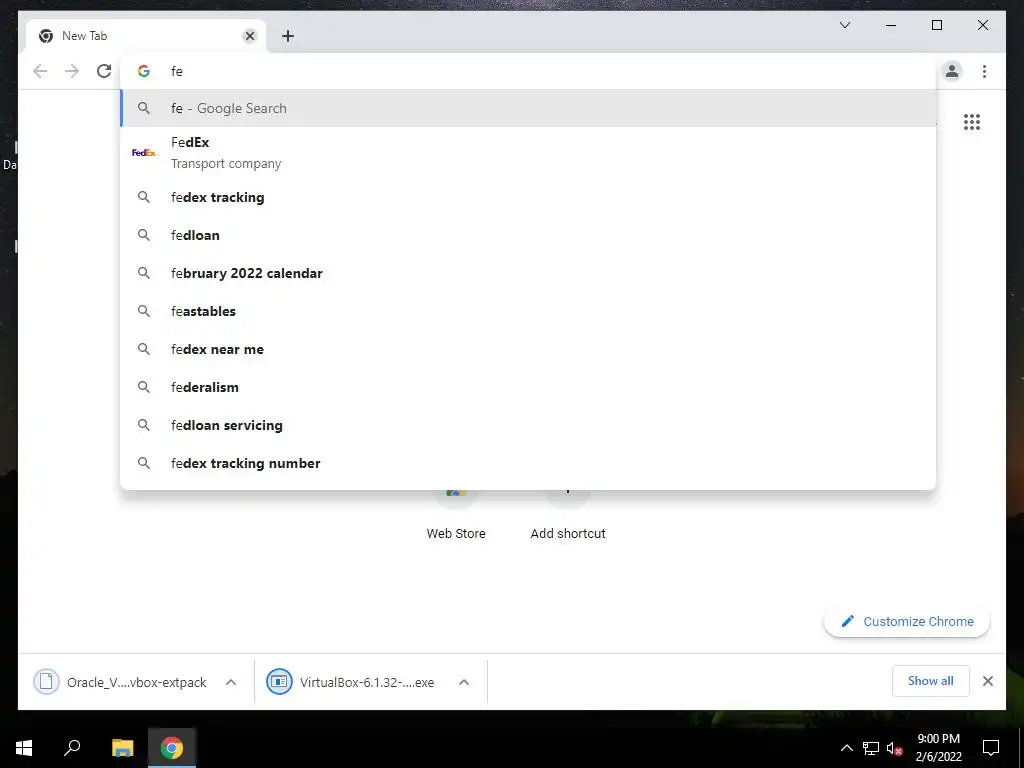Click search icon beside 'feastables'
1024x768 pixels.
pos(144,311)
